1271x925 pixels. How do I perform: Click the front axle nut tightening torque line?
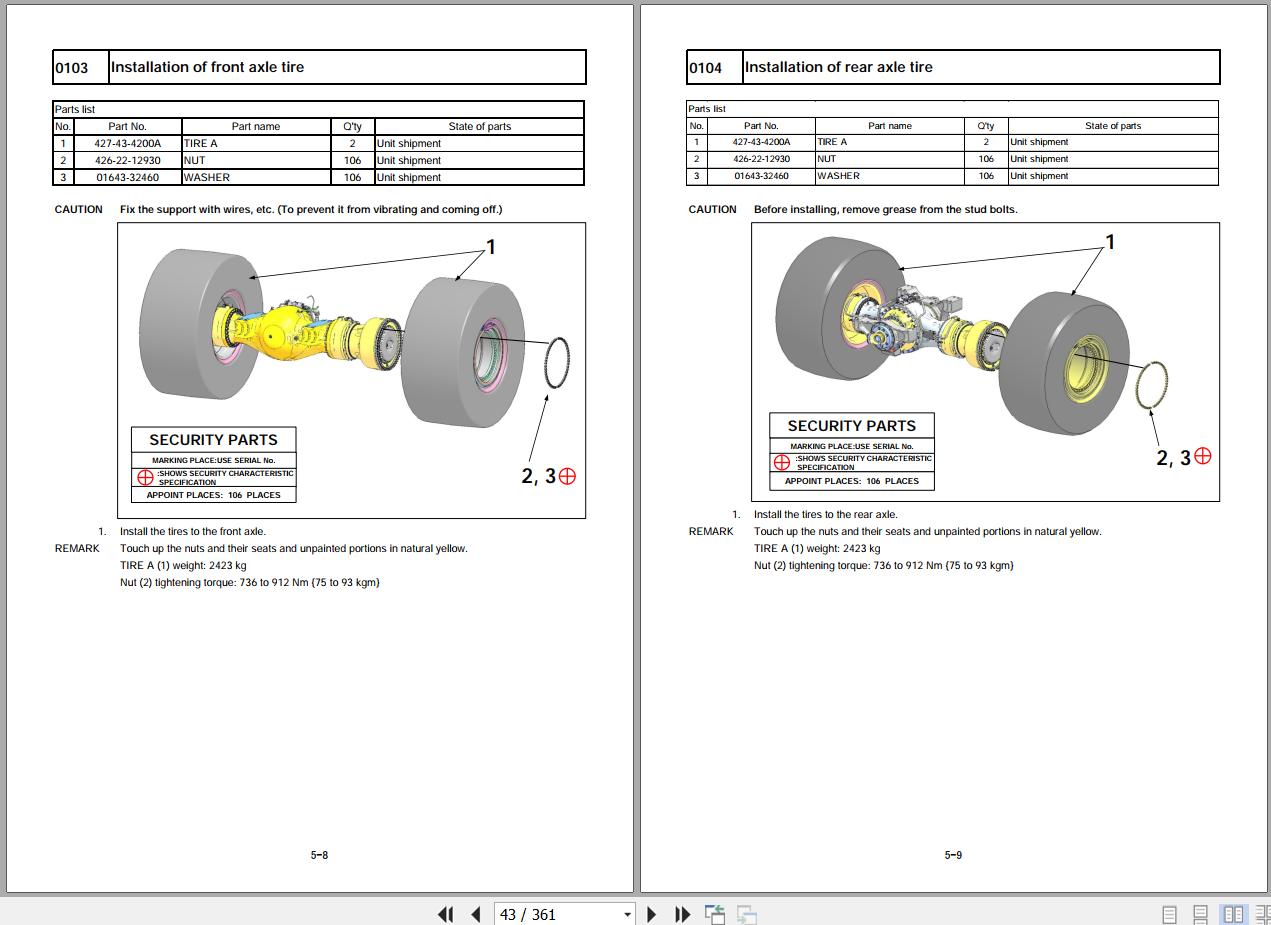click(x=250, y=582)
